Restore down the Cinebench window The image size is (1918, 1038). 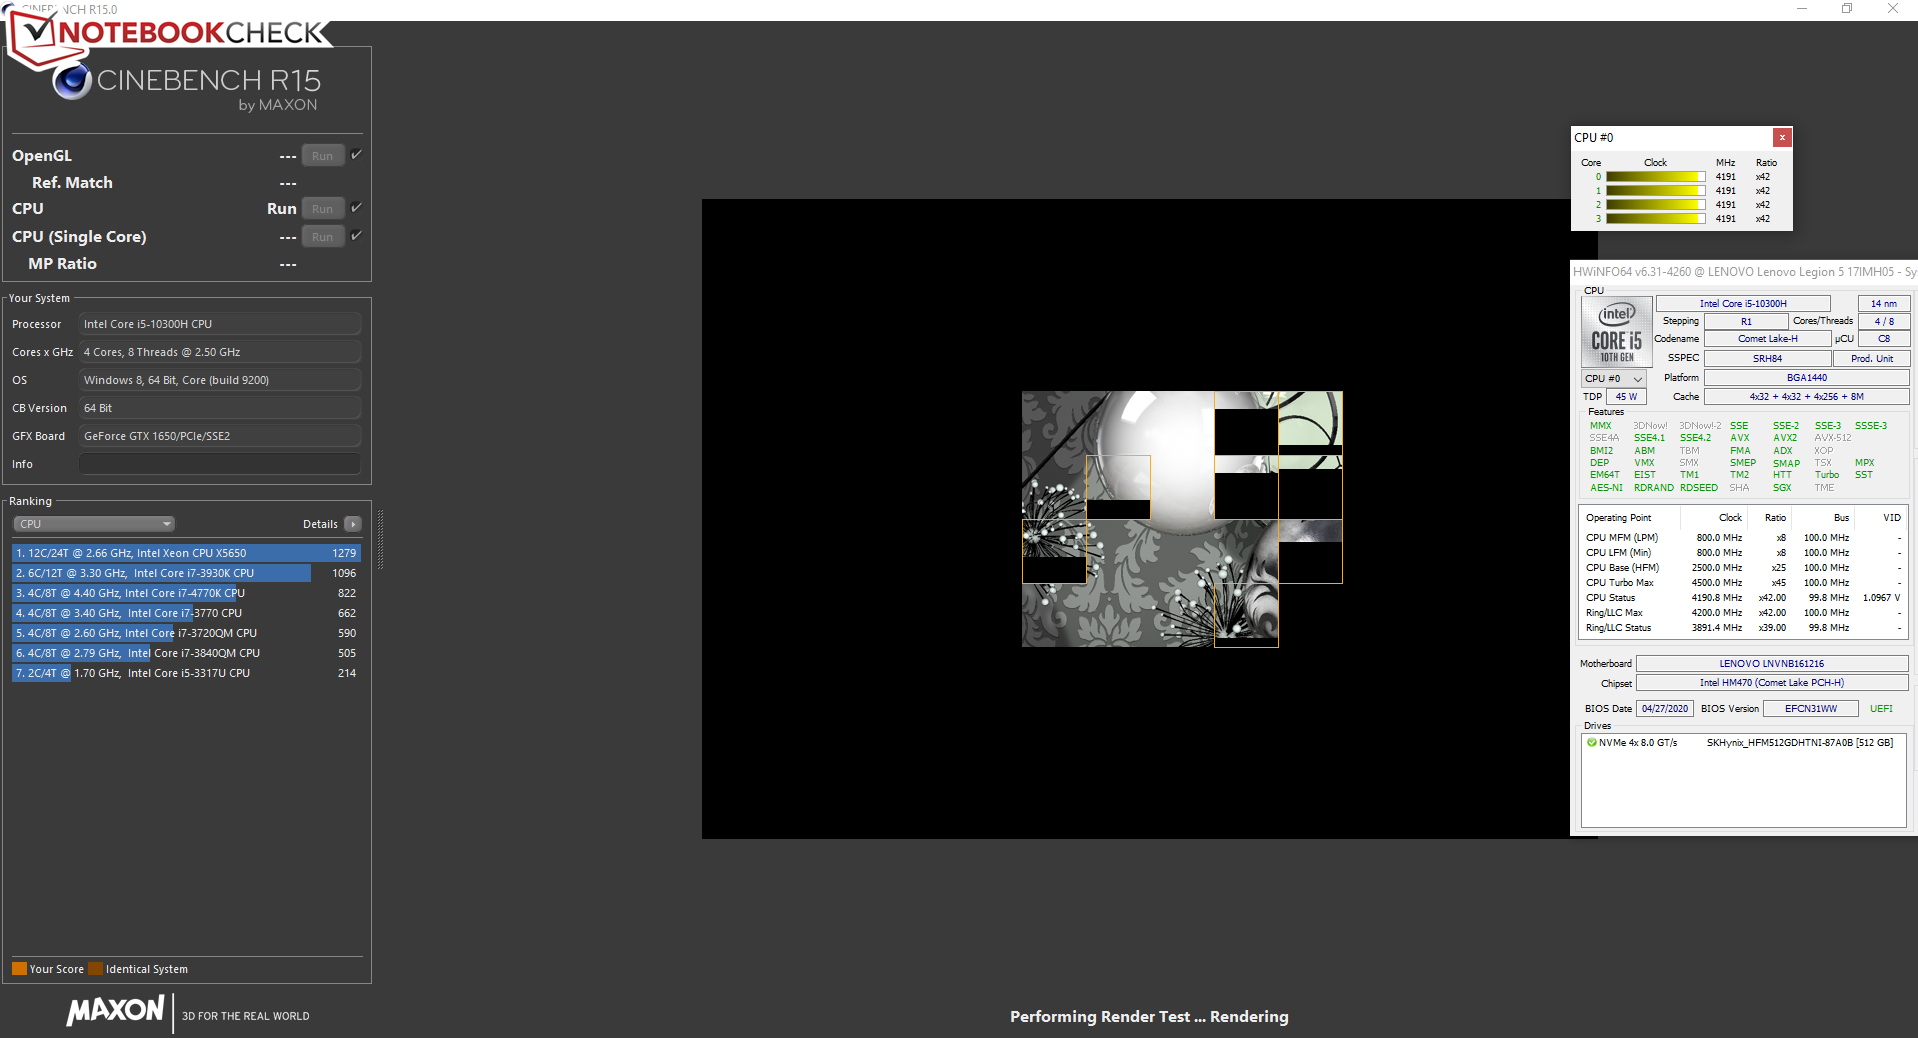1847,9
